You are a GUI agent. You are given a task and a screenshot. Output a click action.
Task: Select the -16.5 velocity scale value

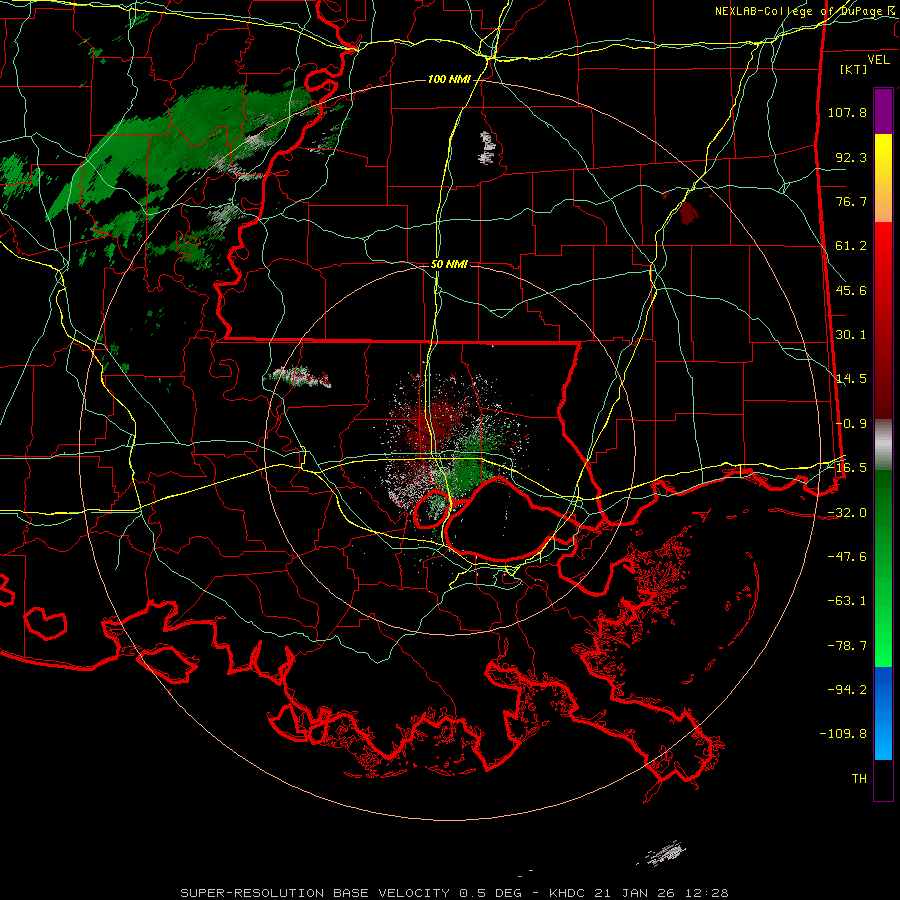(x=847, y=468)
